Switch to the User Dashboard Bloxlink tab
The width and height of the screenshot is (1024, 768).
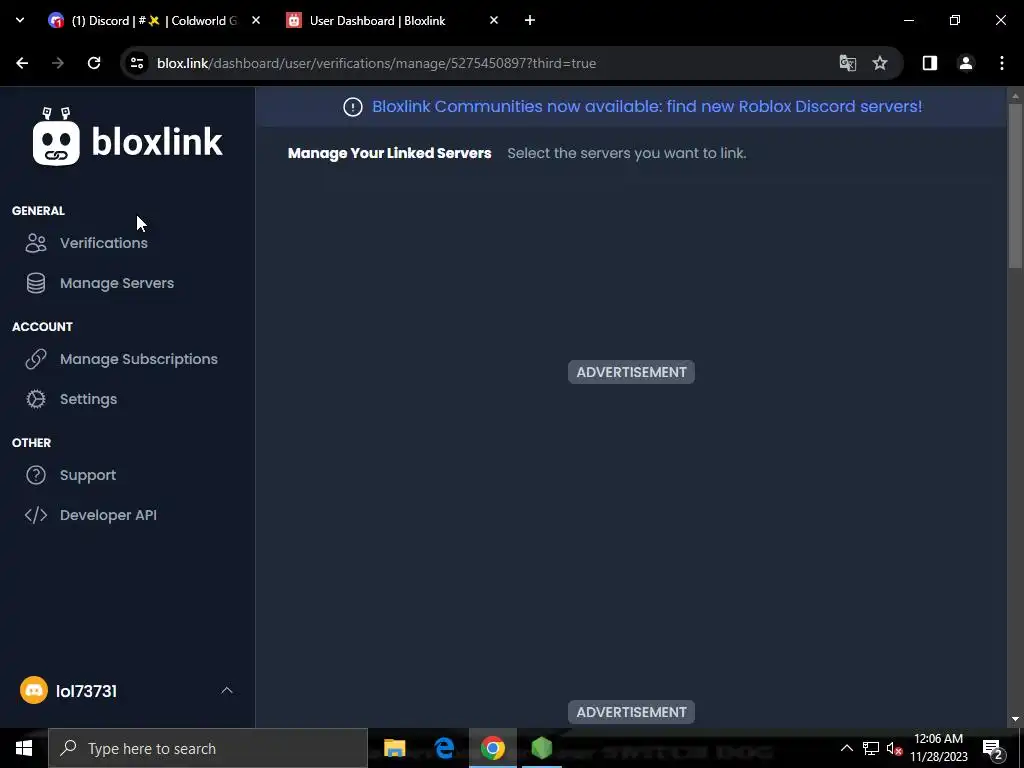point(392,21)
